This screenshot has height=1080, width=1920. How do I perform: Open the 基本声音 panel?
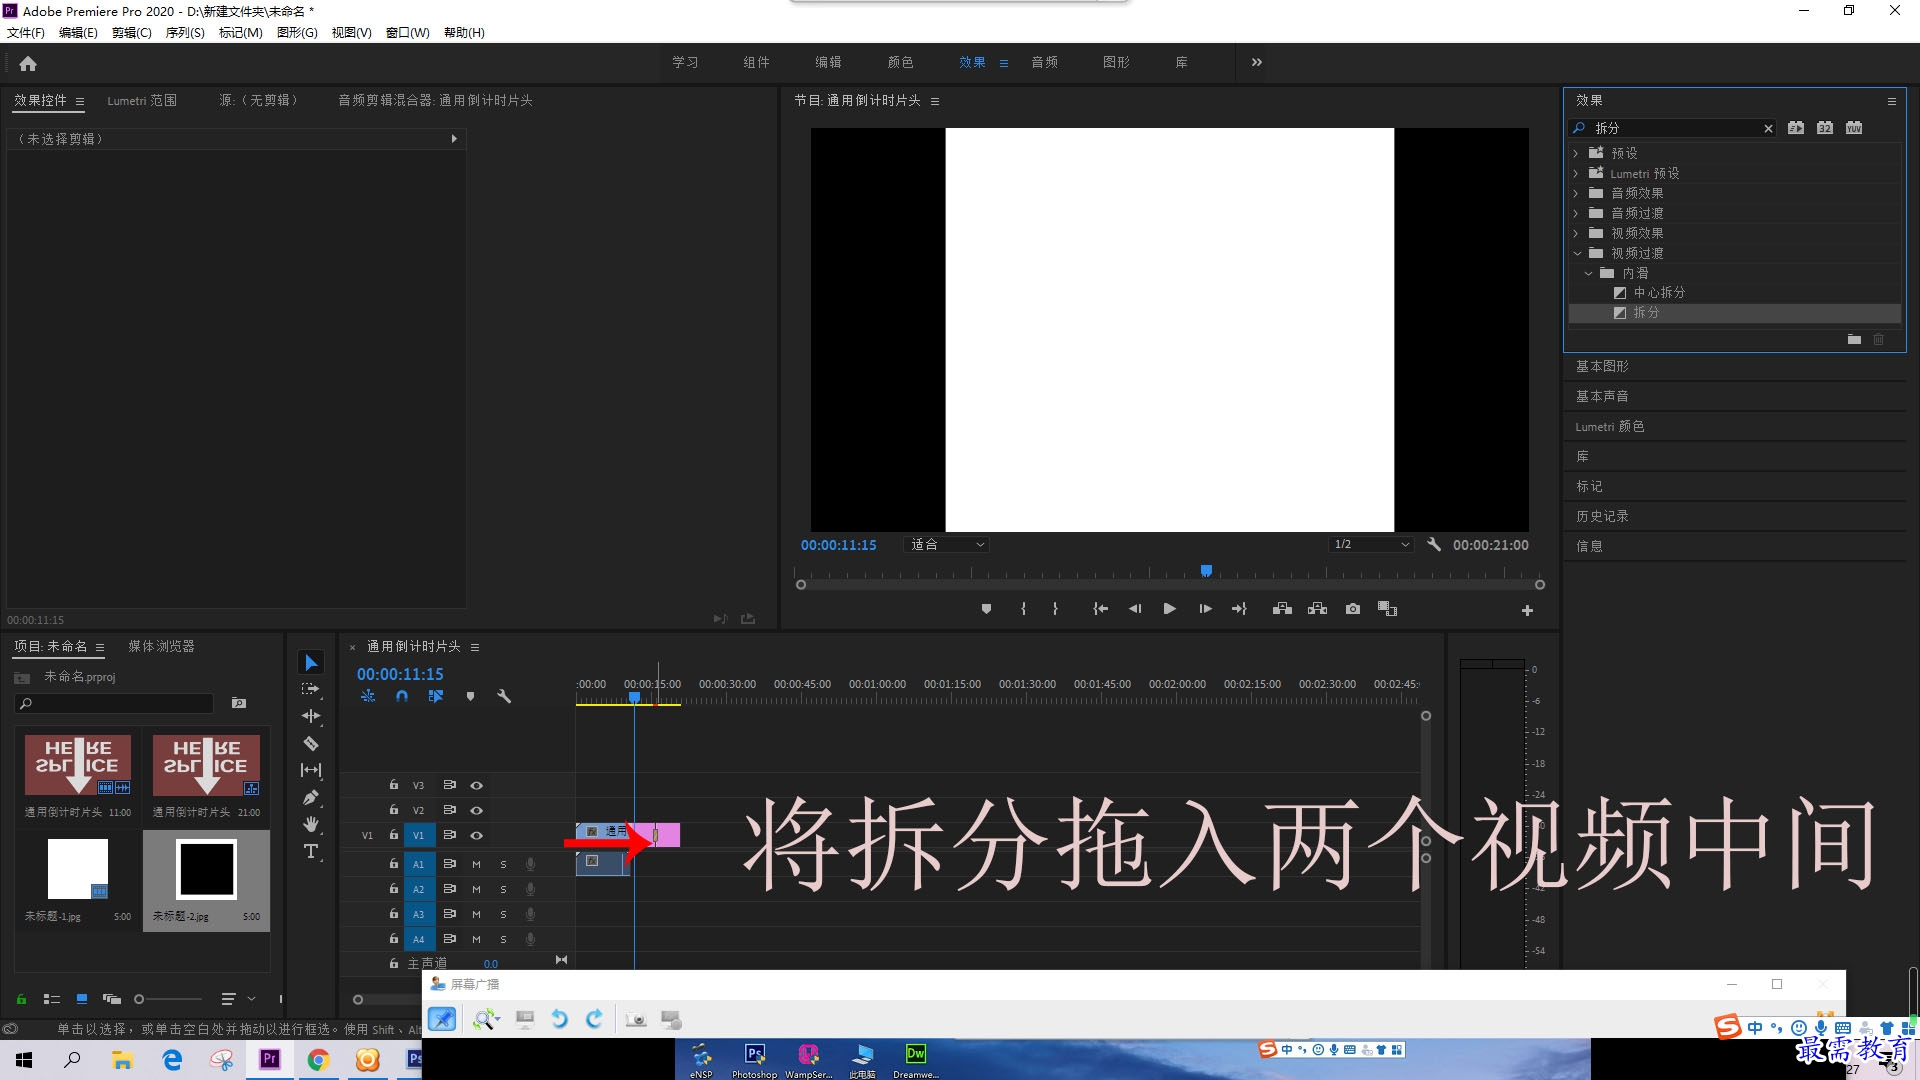(1602, 396)
